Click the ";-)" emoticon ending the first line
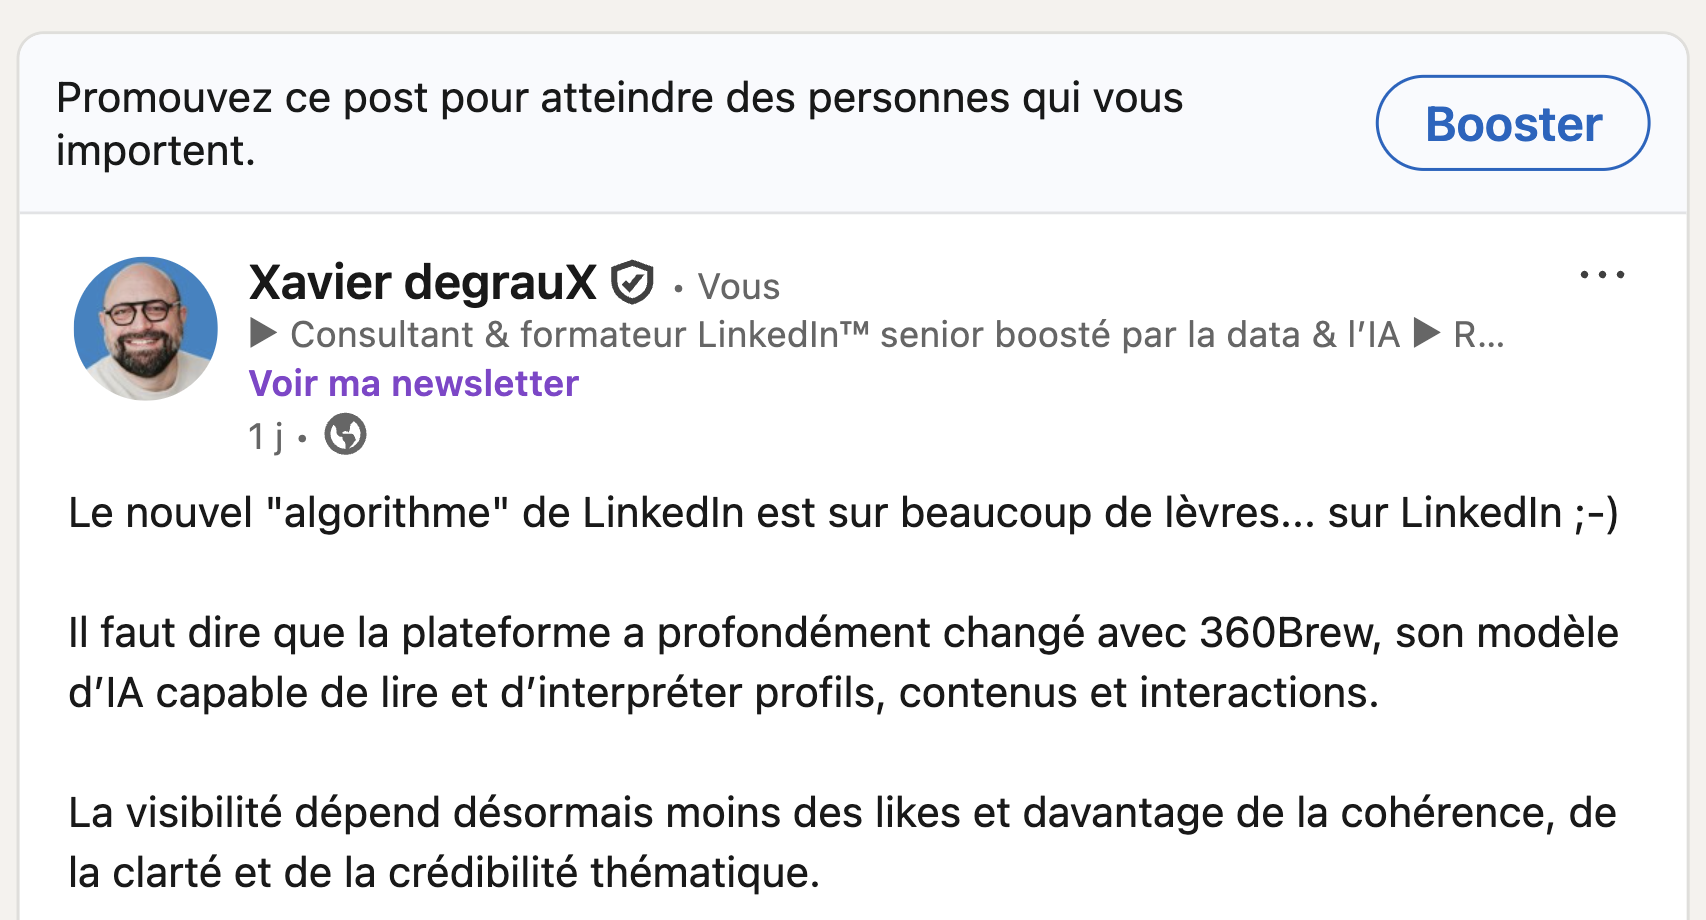 pyautogui.click(x=1595, y=513)
